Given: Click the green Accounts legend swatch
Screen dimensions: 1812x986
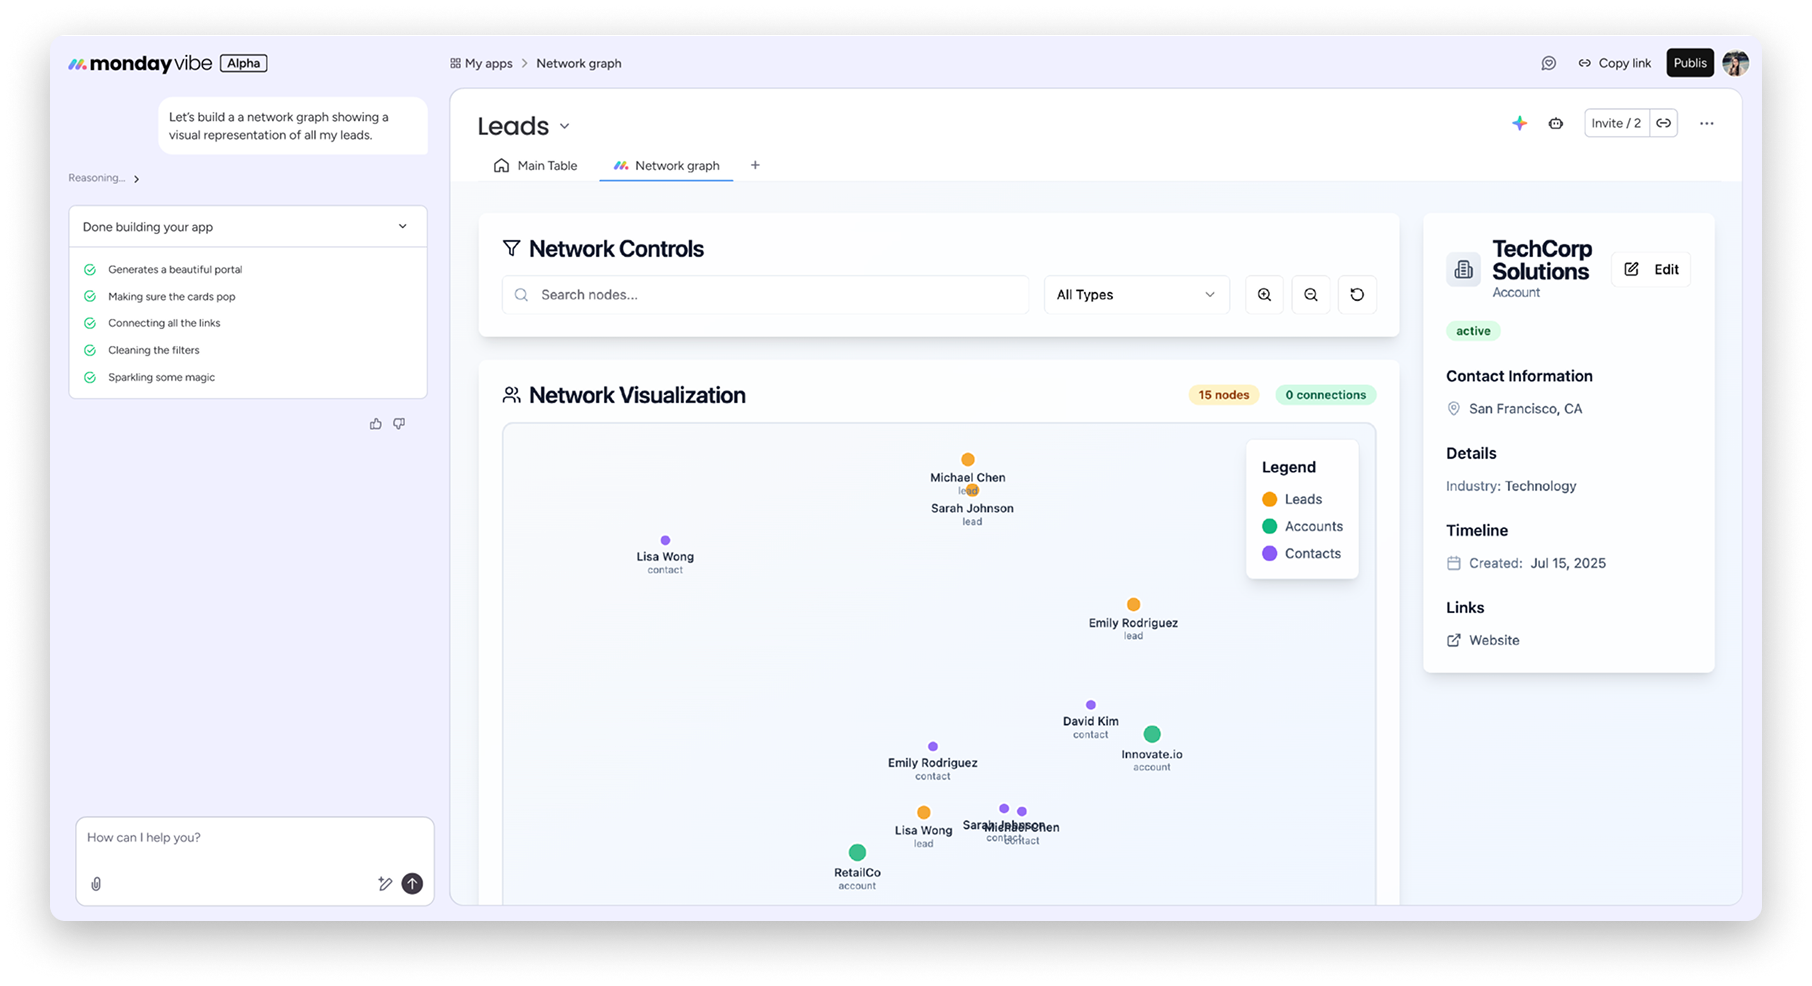Looking at the screenshot, I should coord(1269,526).
